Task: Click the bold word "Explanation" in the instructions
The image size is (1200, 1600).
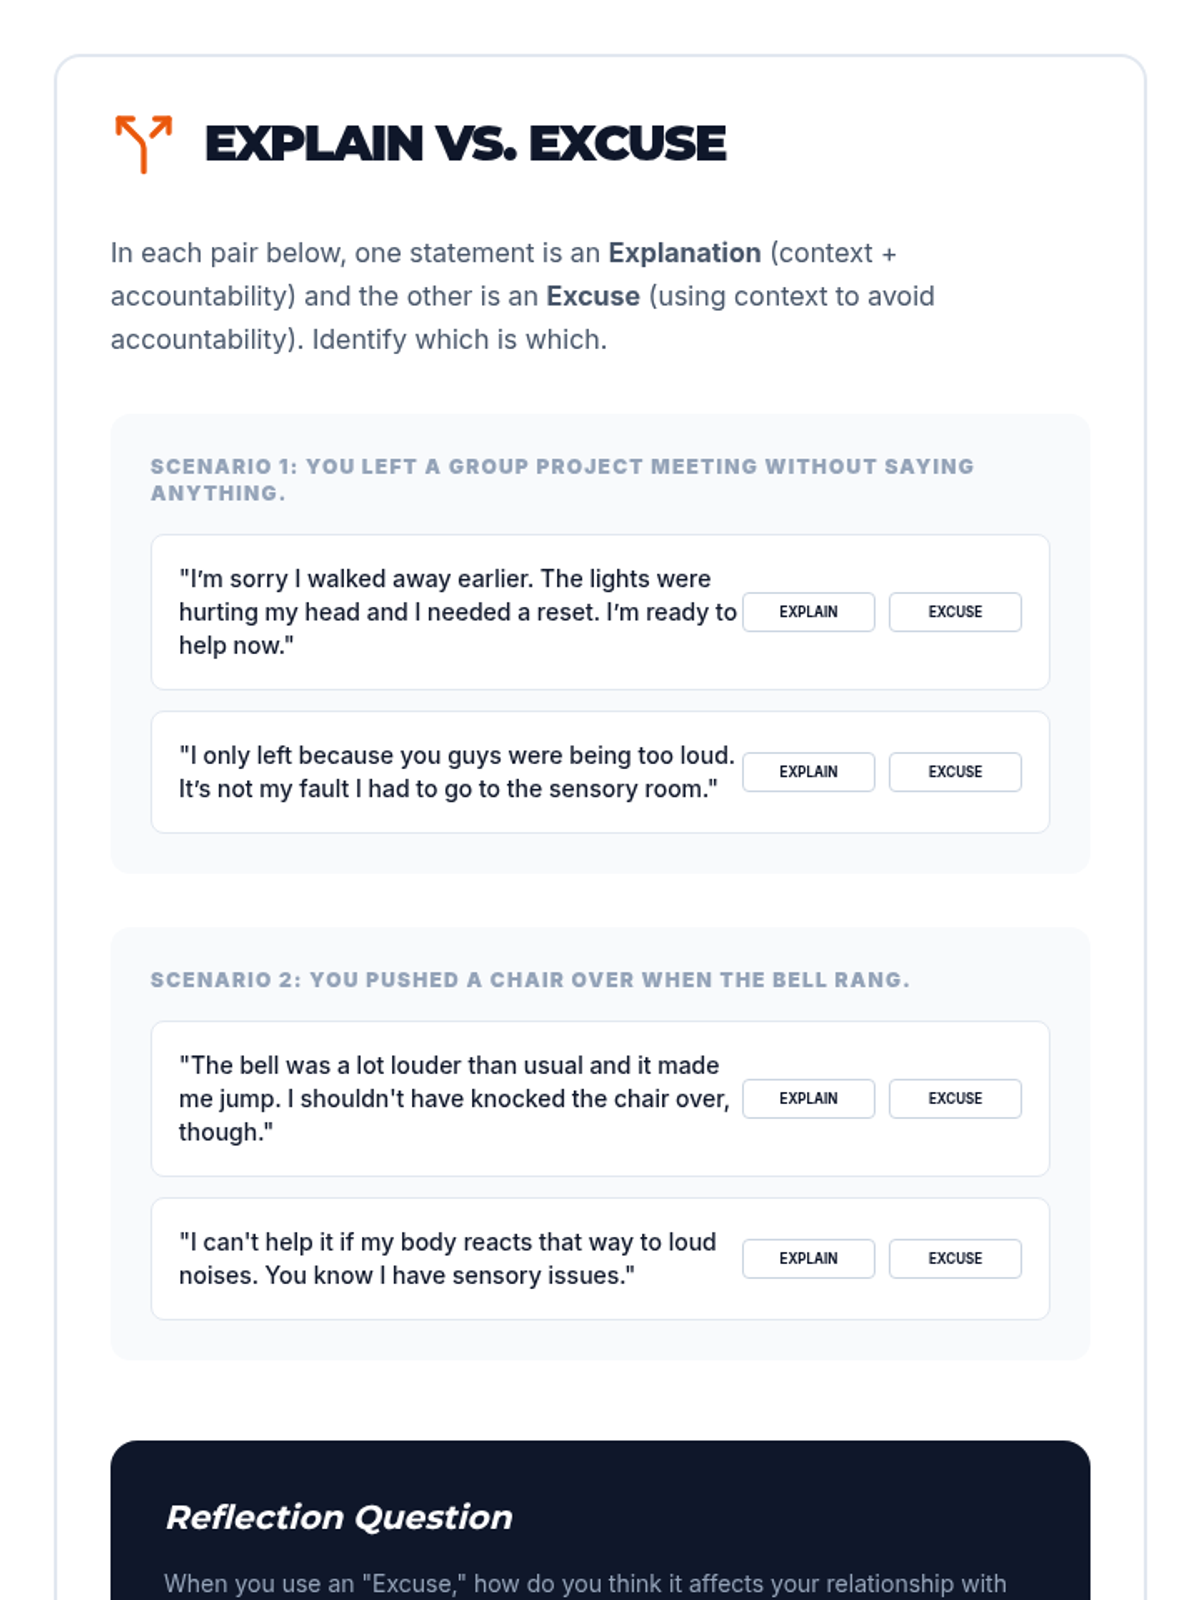Action: [x=684, y=253]
